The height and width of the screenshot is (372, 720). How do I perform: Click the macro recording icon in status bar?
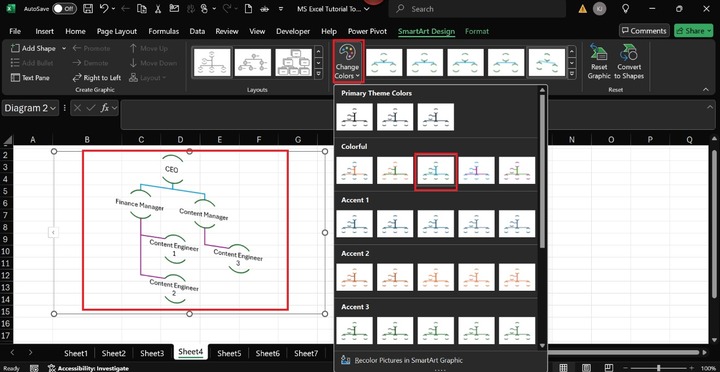tap(34, 368)
